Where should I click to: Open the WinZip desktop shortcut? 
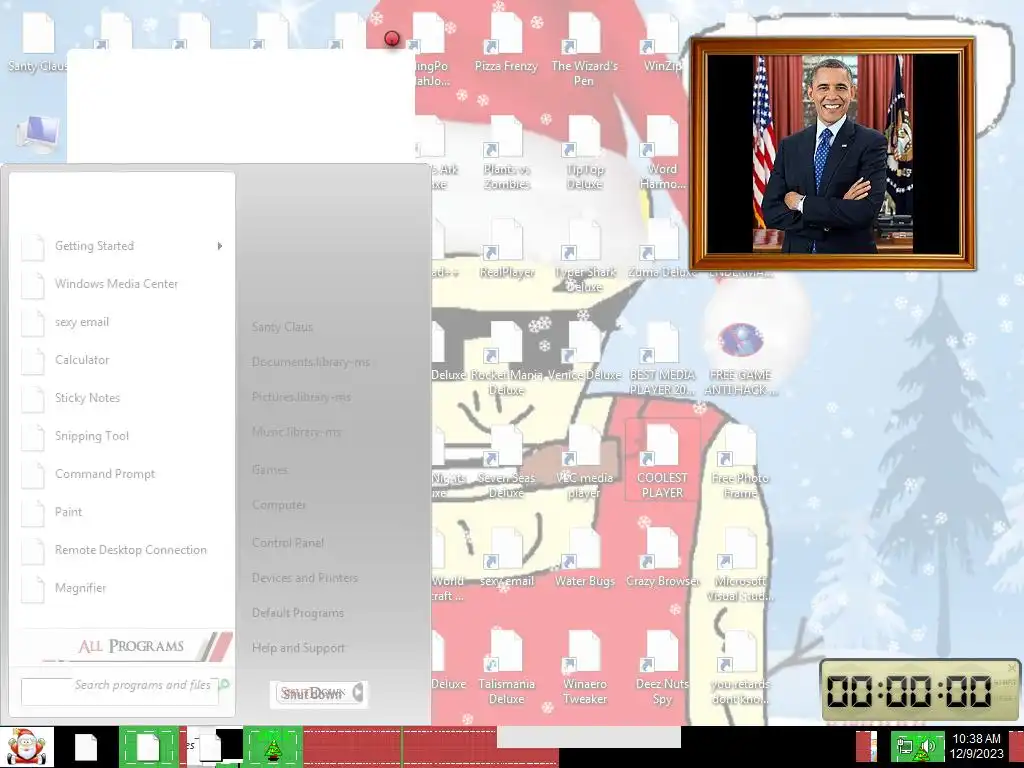[x=662, y=43]
